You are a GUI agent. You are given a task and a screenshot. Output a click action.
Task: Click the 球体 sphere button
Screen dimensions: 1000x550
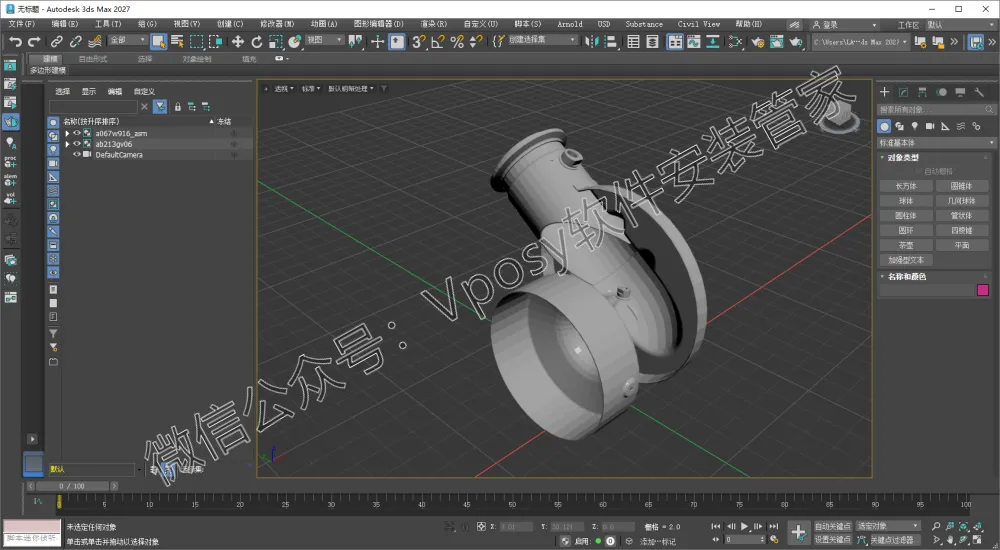click(x=906, y=201)
